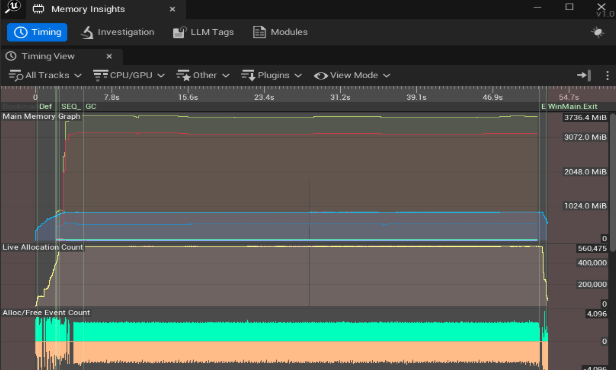Click the vertical scrollbar of timing view
This screenshot has height=370, width=616.
pyautogui.click(x=612, y=183)
